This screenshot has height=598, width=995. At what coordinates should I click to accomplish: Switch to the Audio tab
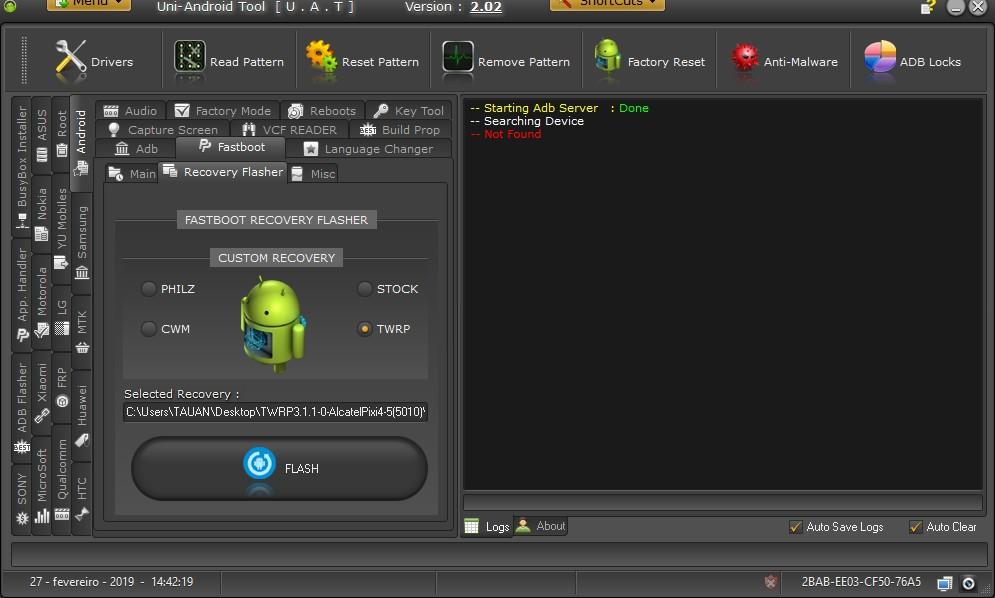pos(131,110)
